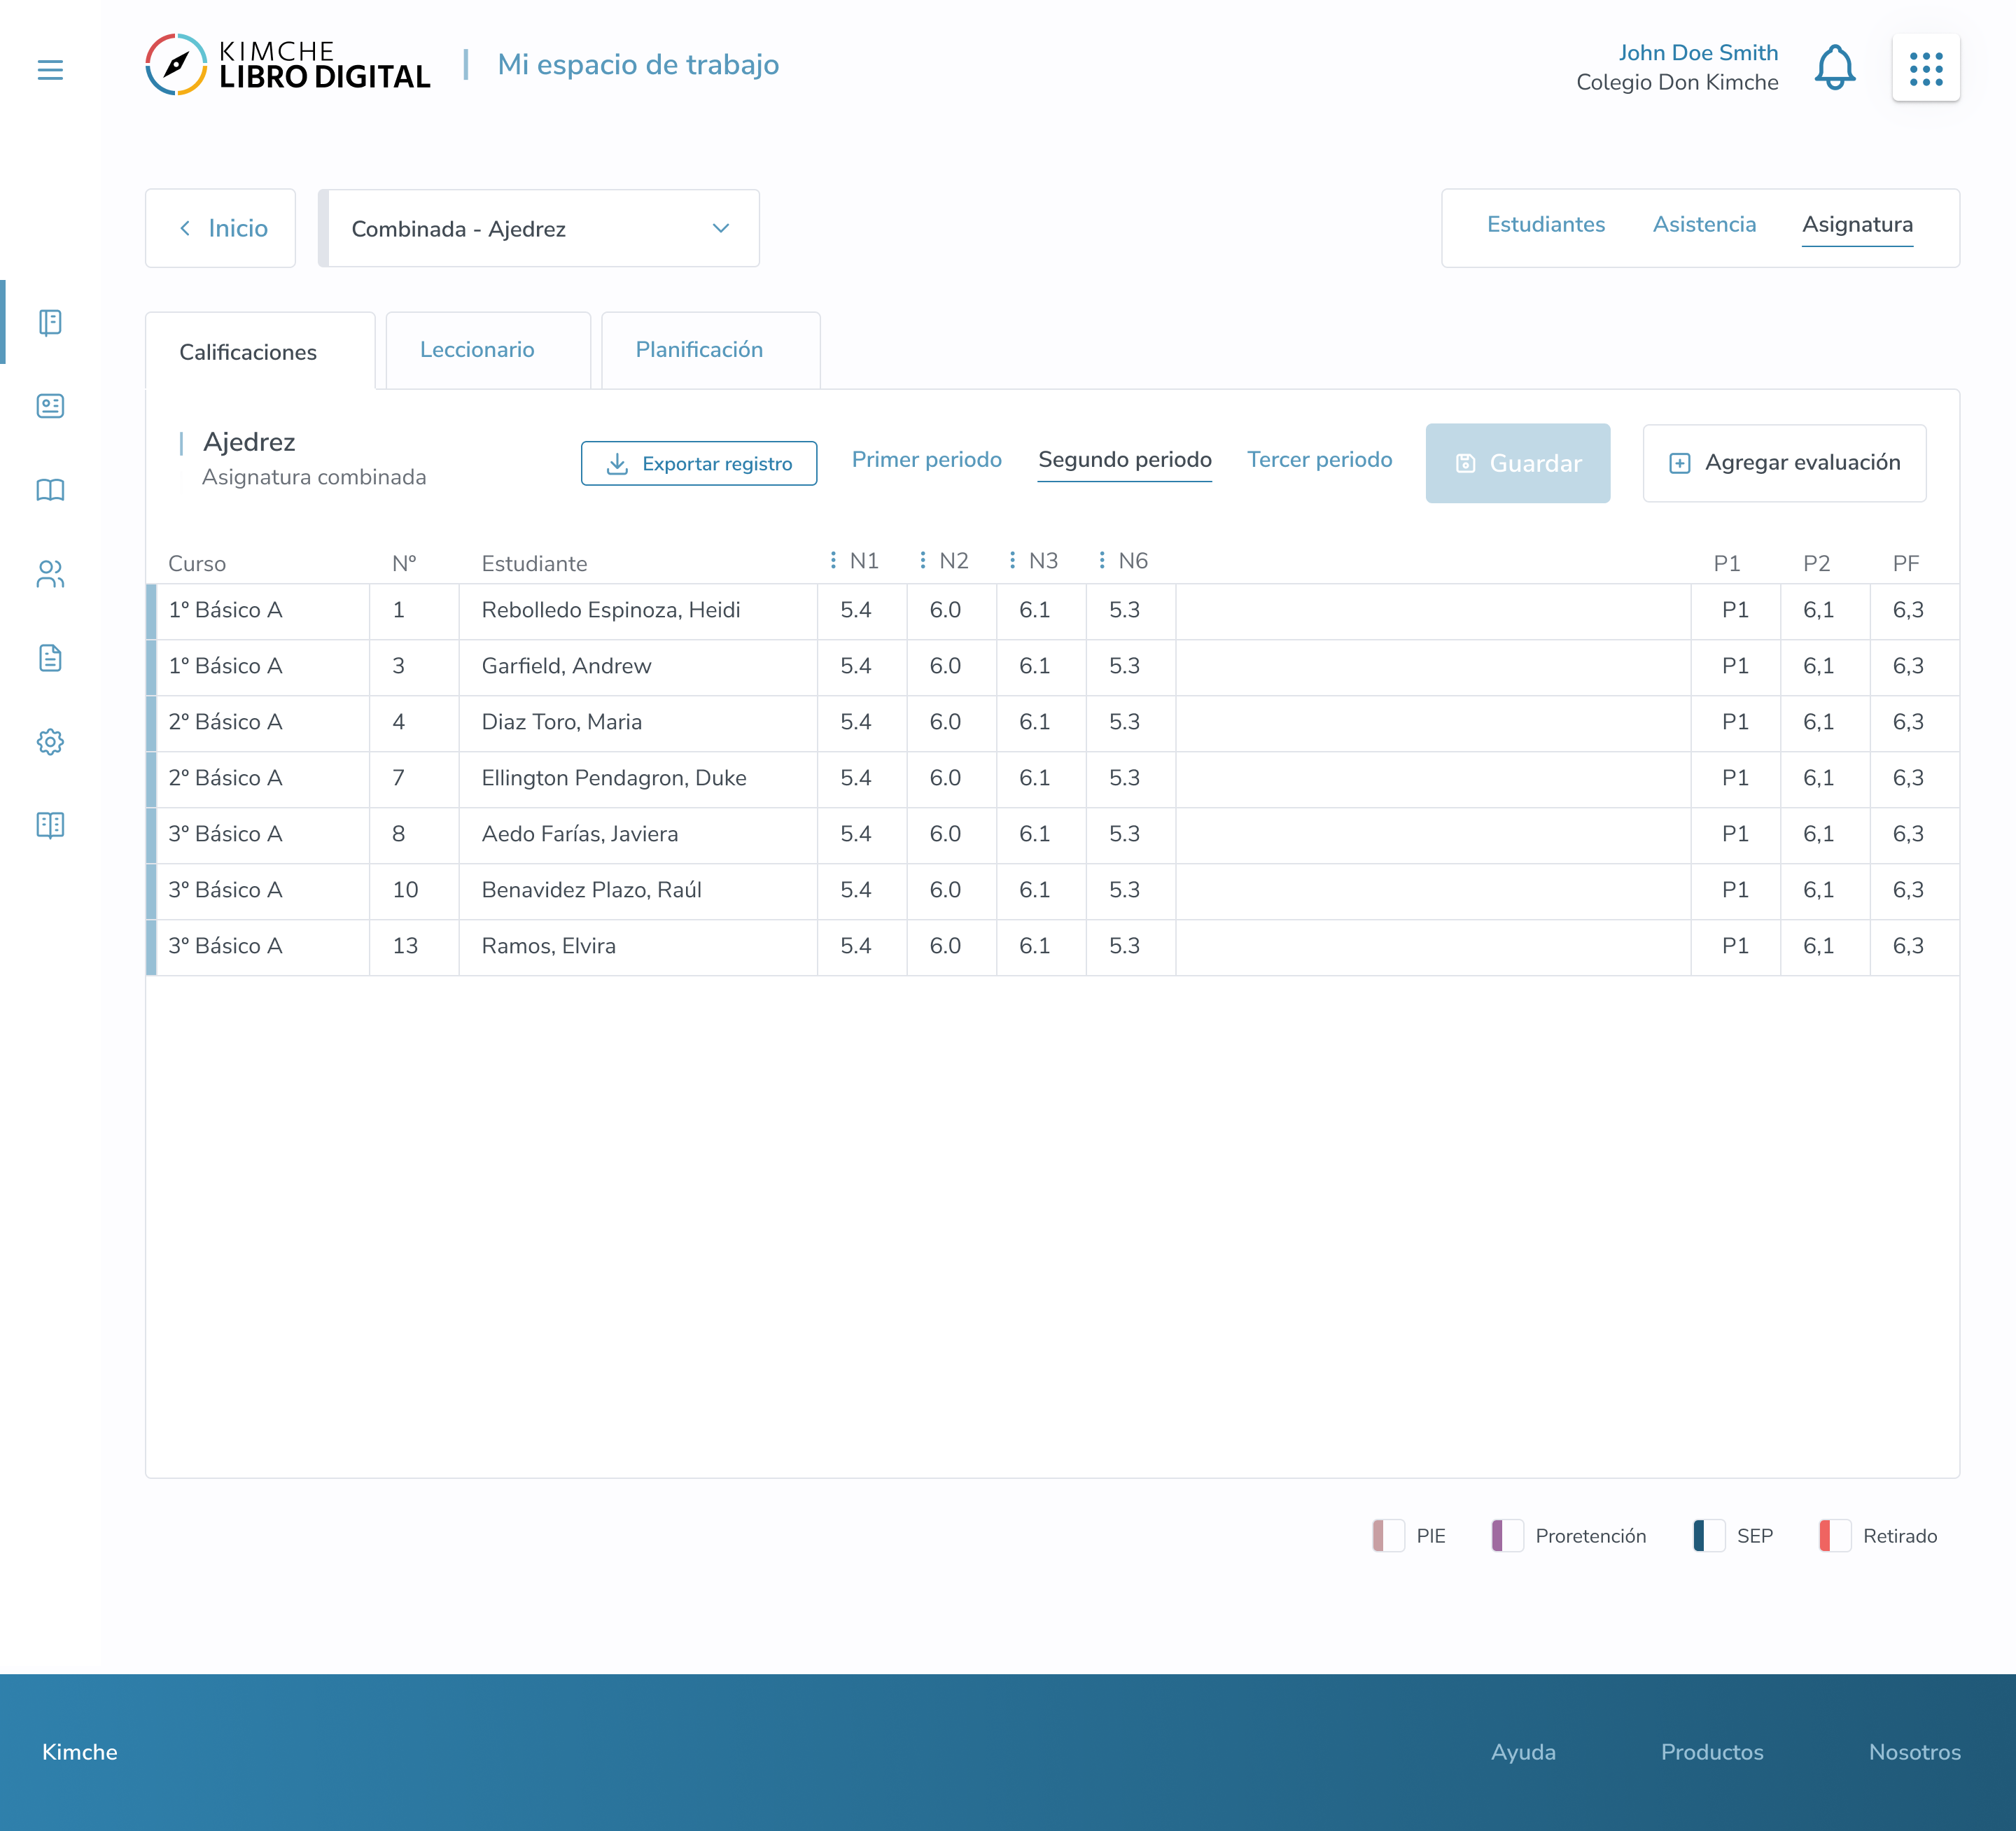The height and width of the screenshot is (1831, 2016).
Task: Open the N3 column options menu
Action: 1012,561
